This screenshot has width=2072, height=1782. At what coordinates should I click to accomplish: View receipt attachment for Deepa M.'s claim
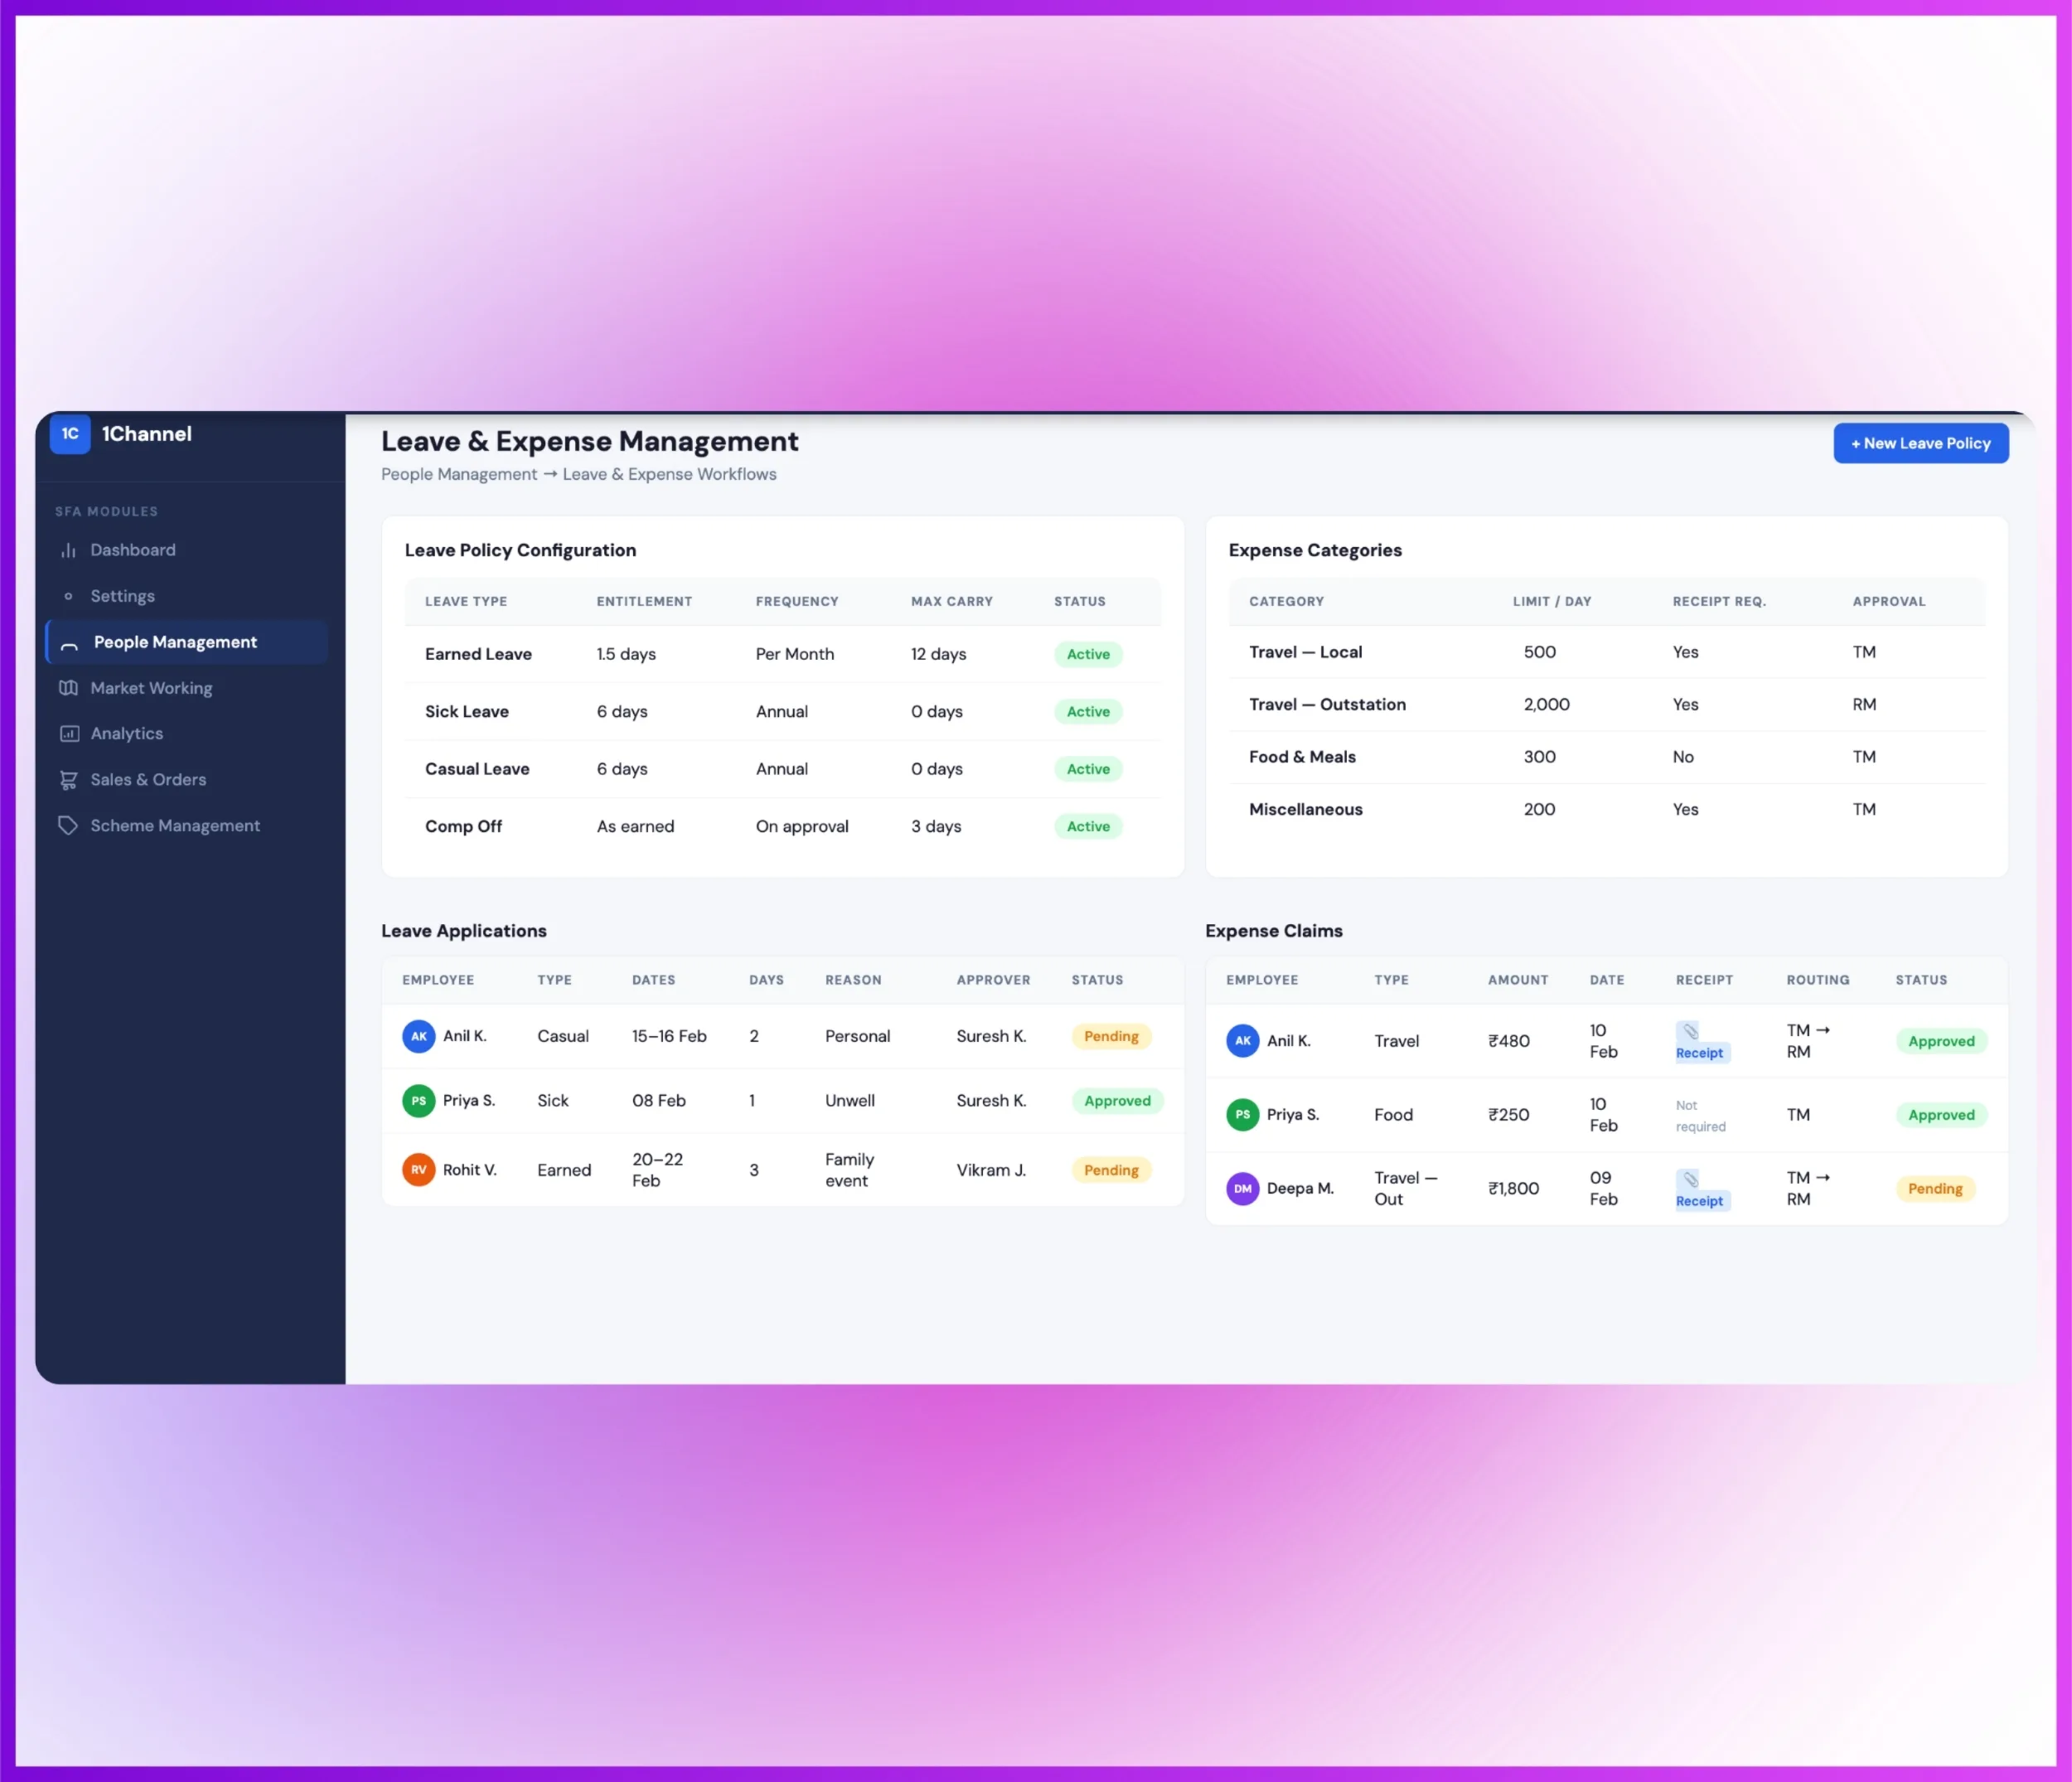click(x=1699, y=1189)
